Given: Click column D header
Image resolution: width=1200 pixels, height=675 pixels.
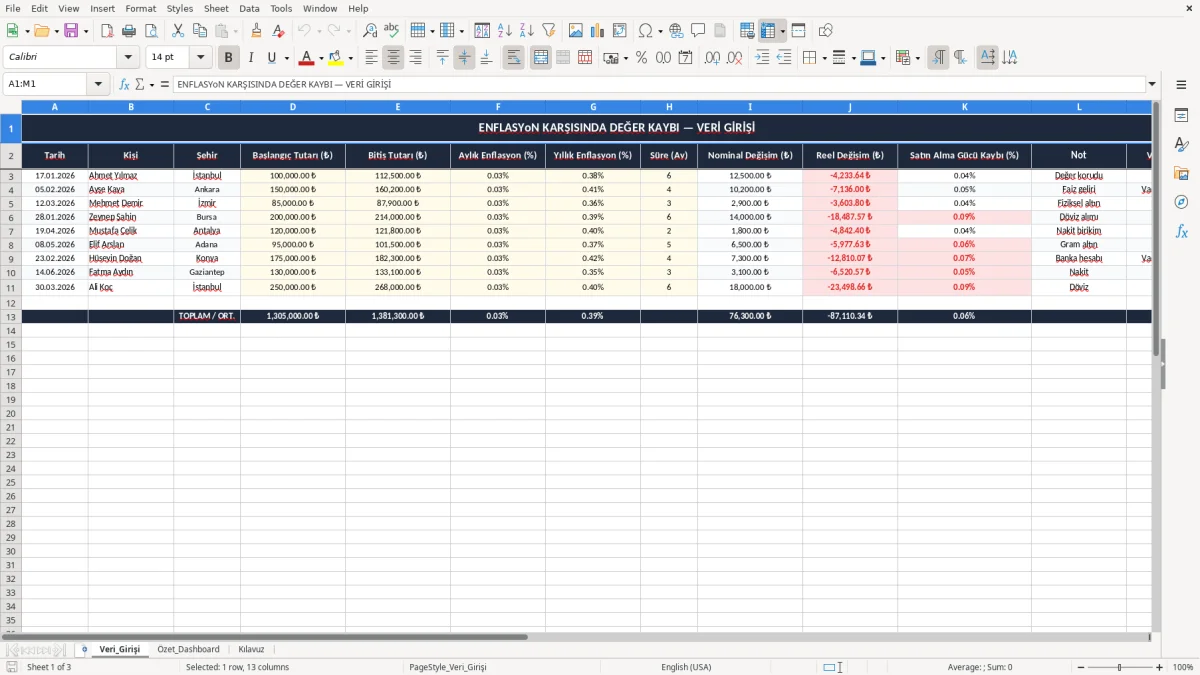Looking at the screenshot, I should (293, 106).
